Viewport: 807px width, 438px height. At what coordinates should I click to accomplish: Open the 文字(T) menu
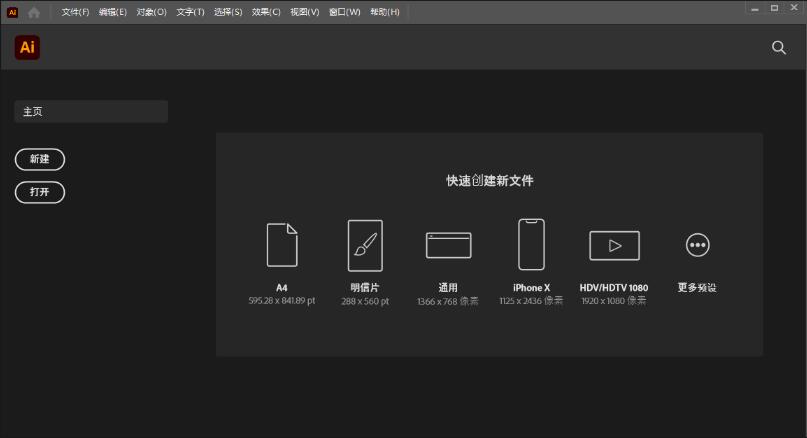click(x=190, y=12)
